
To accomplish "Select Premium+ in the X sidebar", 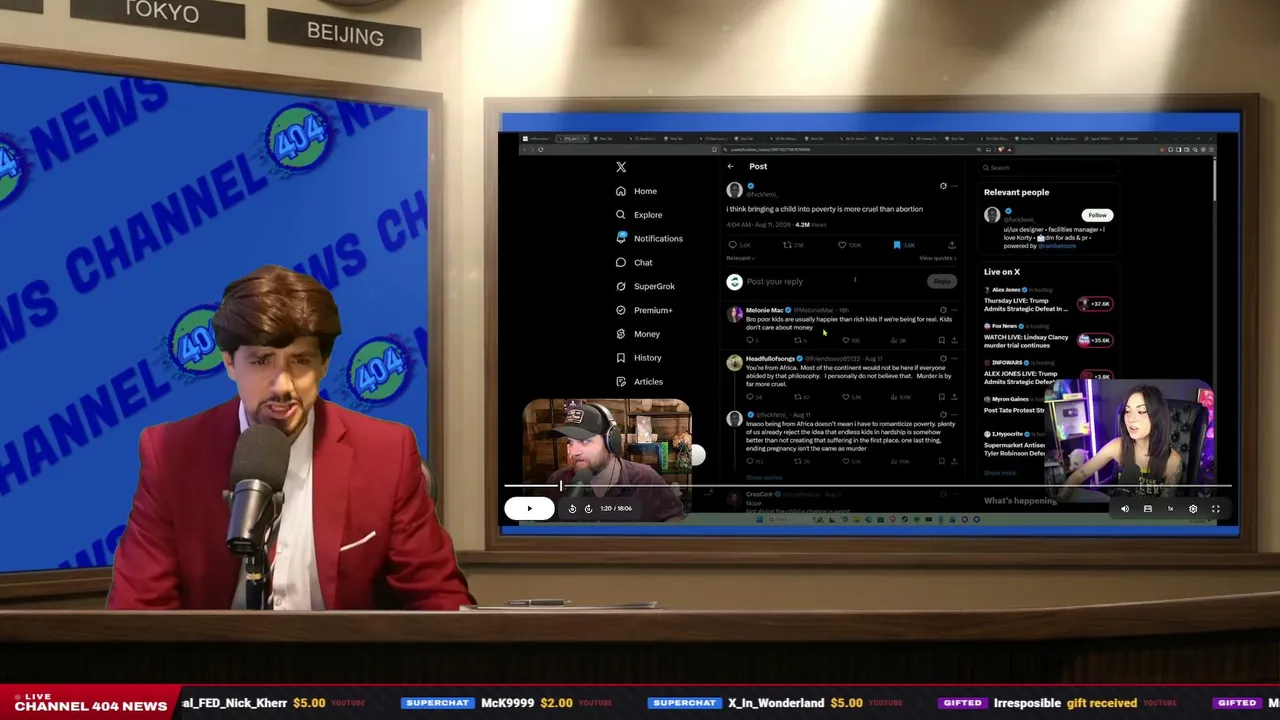I will click(x=644, y=310).
